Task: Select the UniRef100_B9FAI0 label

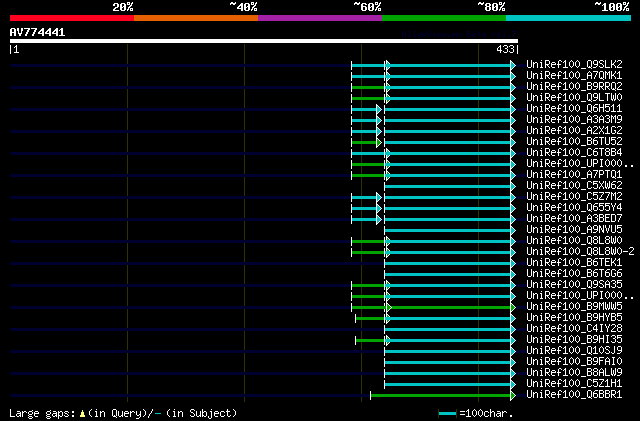Action: (574, 362)
